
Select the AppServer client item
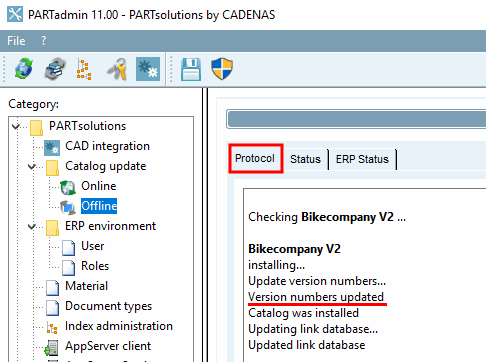pyautogui.click(x=108, y=346)
